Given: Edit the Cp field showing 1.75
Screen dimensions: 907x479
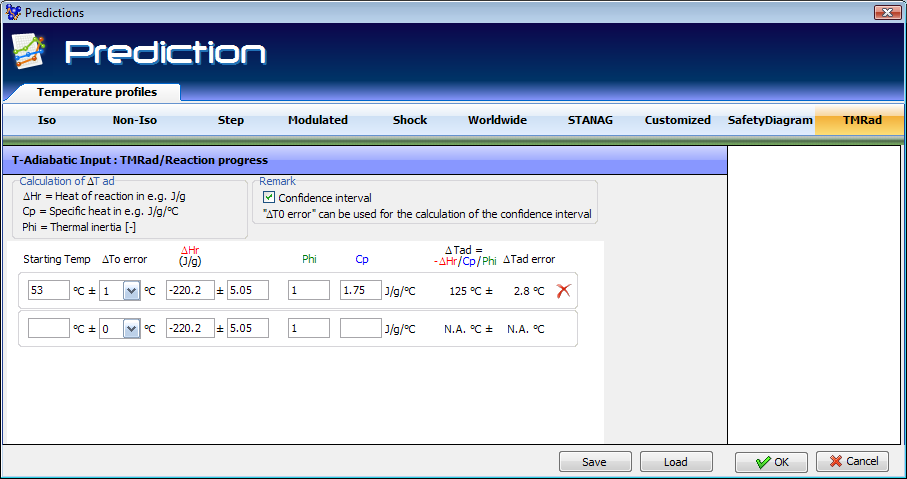Looking at the screenshot, I should [x=361, y=290].
